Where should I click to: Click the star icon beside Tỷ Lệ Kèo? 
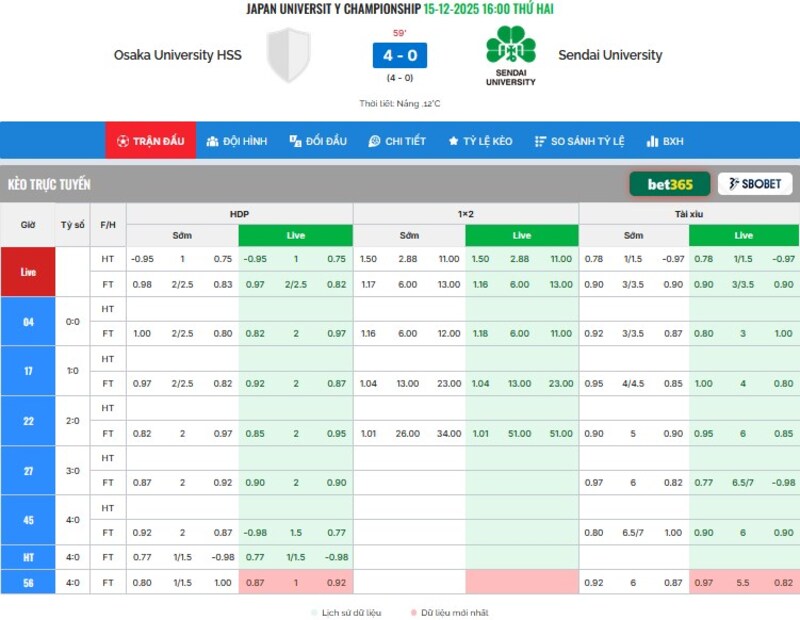click(453, 141)
